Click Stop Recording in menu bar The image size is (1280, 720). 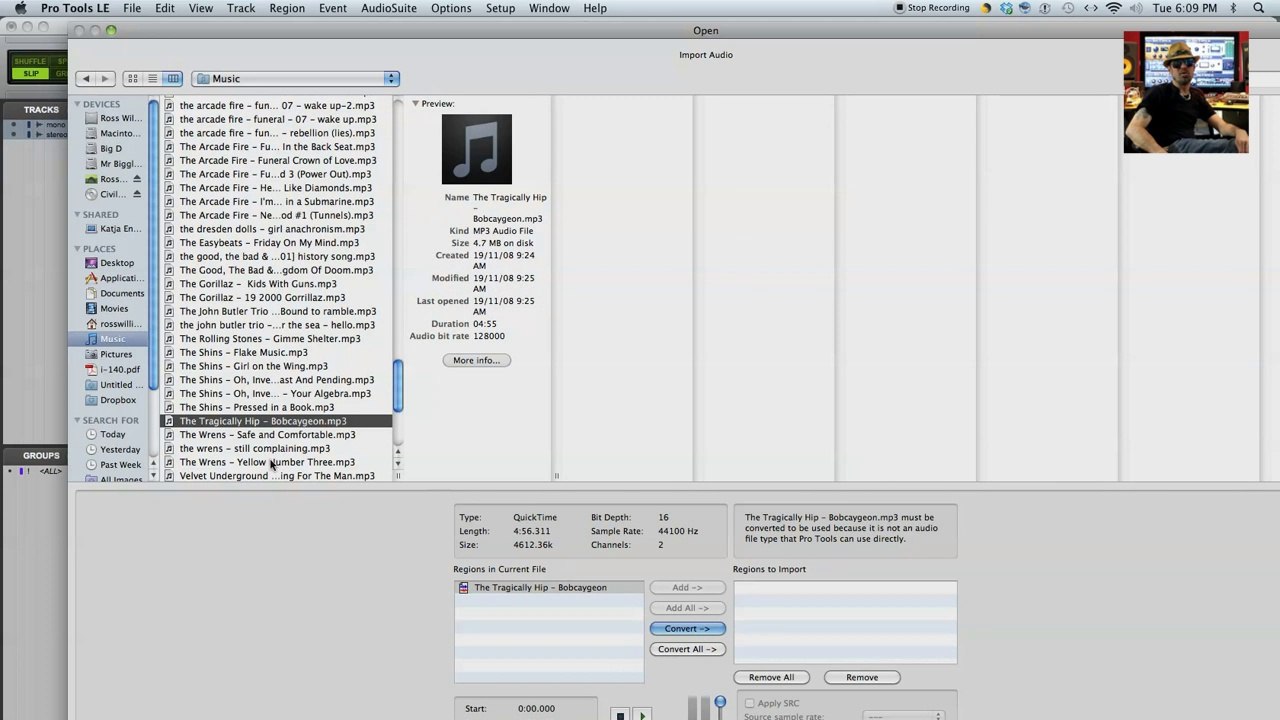point(932,8)
